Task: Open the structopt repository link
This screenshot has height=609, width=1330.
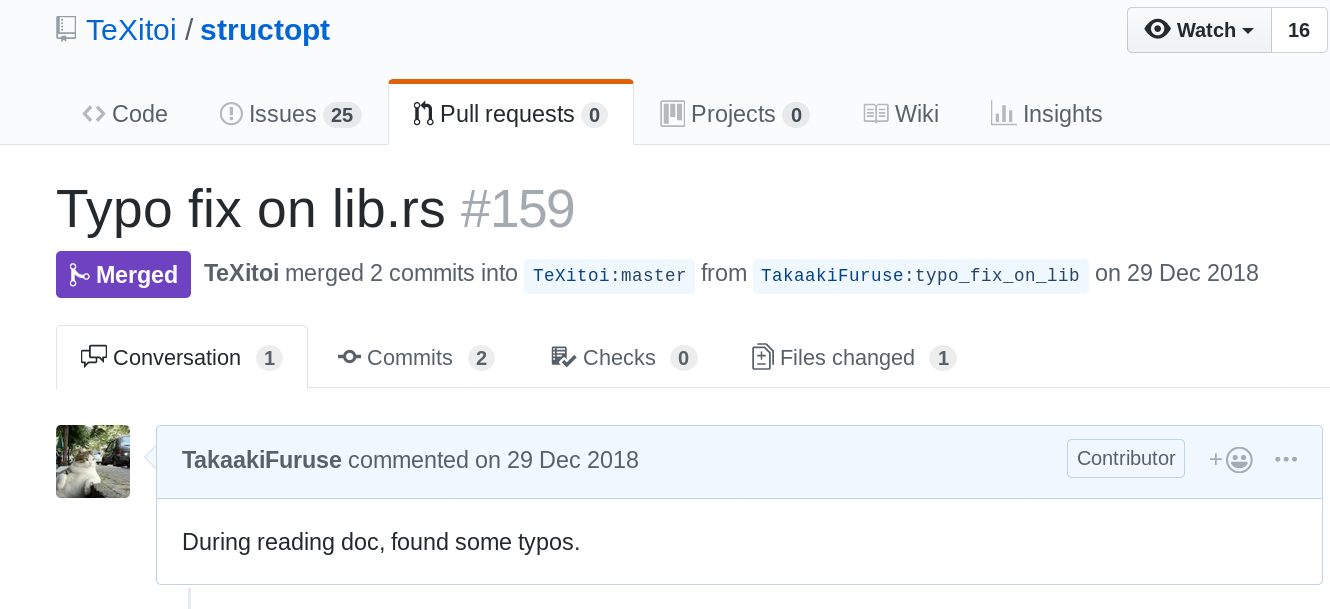Action: (265, 30)
